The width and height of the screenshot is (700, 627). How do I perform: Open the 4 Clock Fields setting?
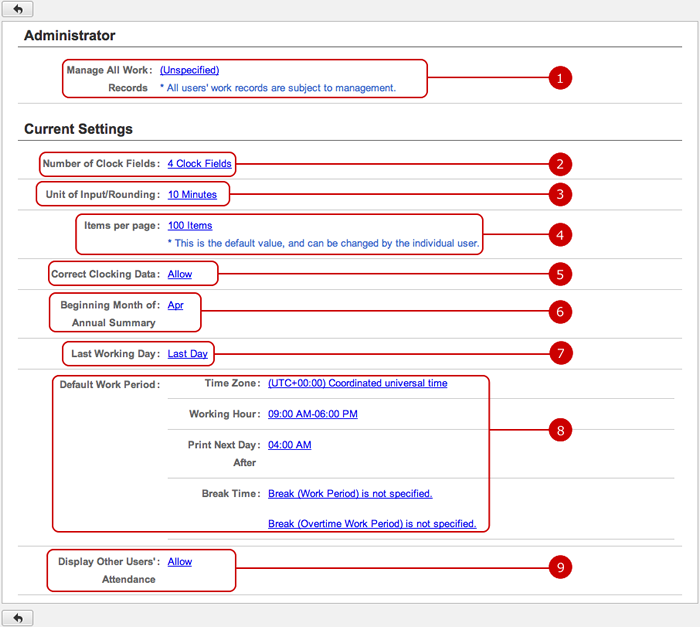(x=200, y=163)
